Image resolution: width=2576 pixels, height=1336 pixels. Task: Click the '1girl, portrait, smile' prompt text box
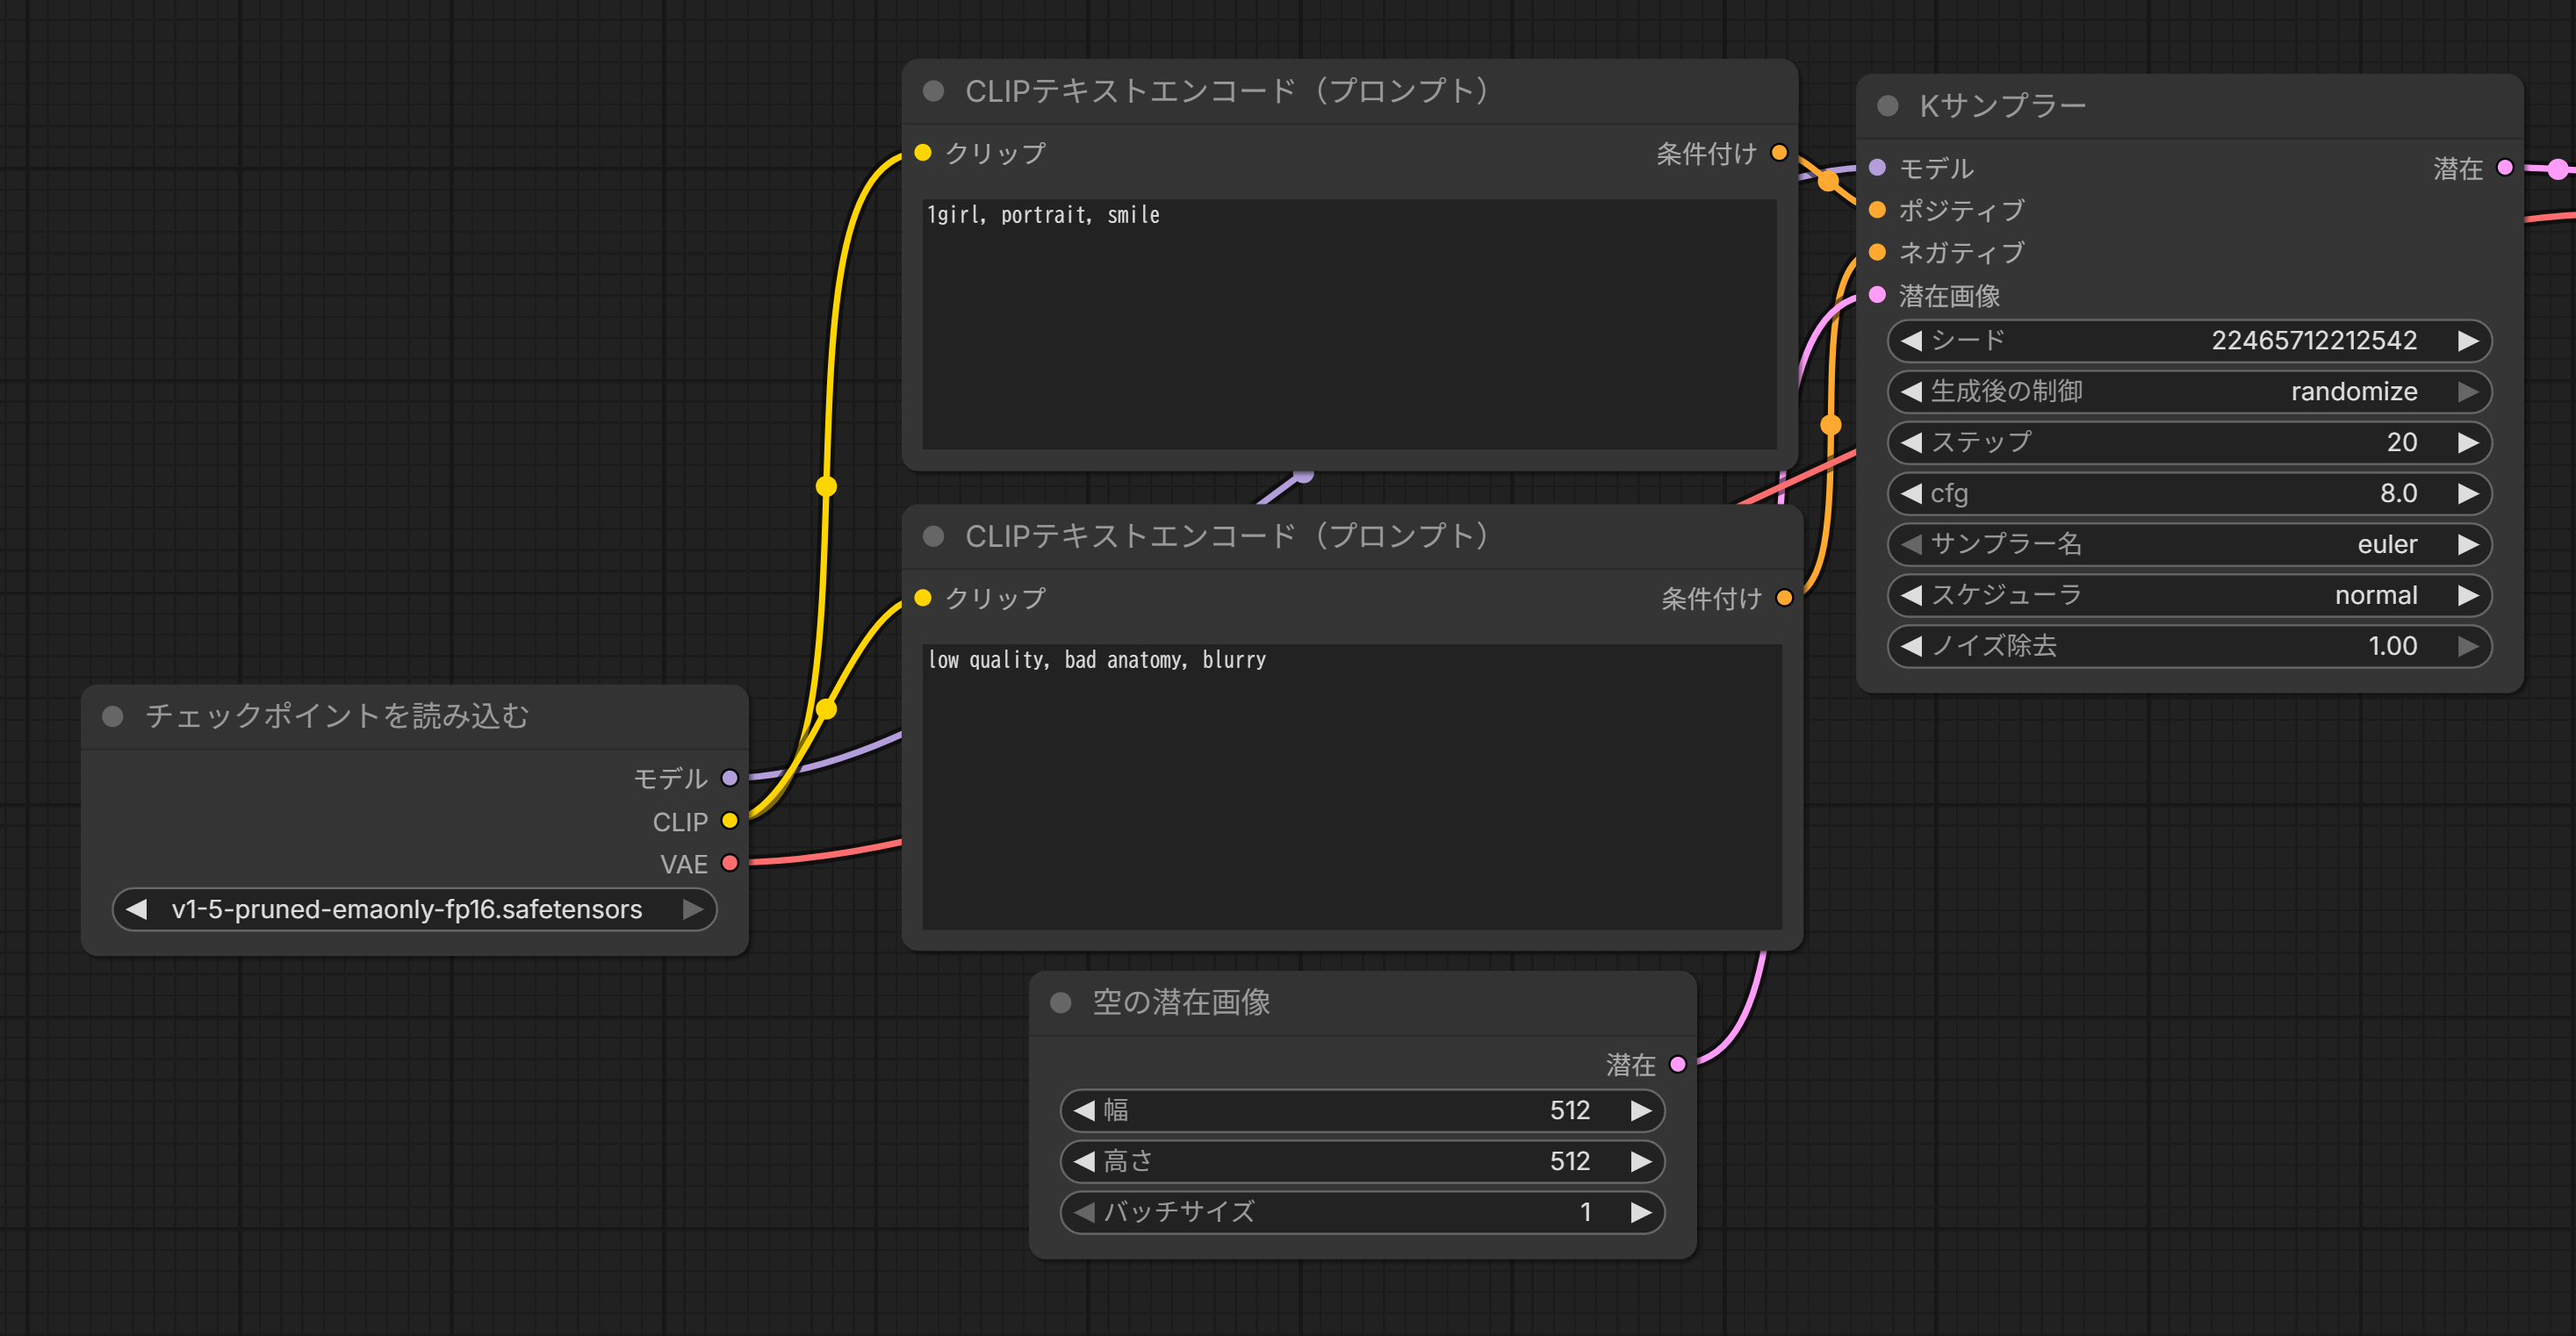[1349, 324]
